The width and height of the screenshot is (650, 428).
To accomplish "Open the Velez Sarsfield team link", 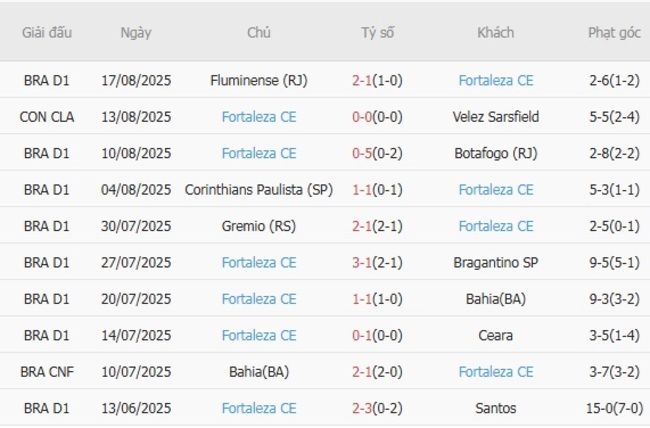I will click(496, 117).
